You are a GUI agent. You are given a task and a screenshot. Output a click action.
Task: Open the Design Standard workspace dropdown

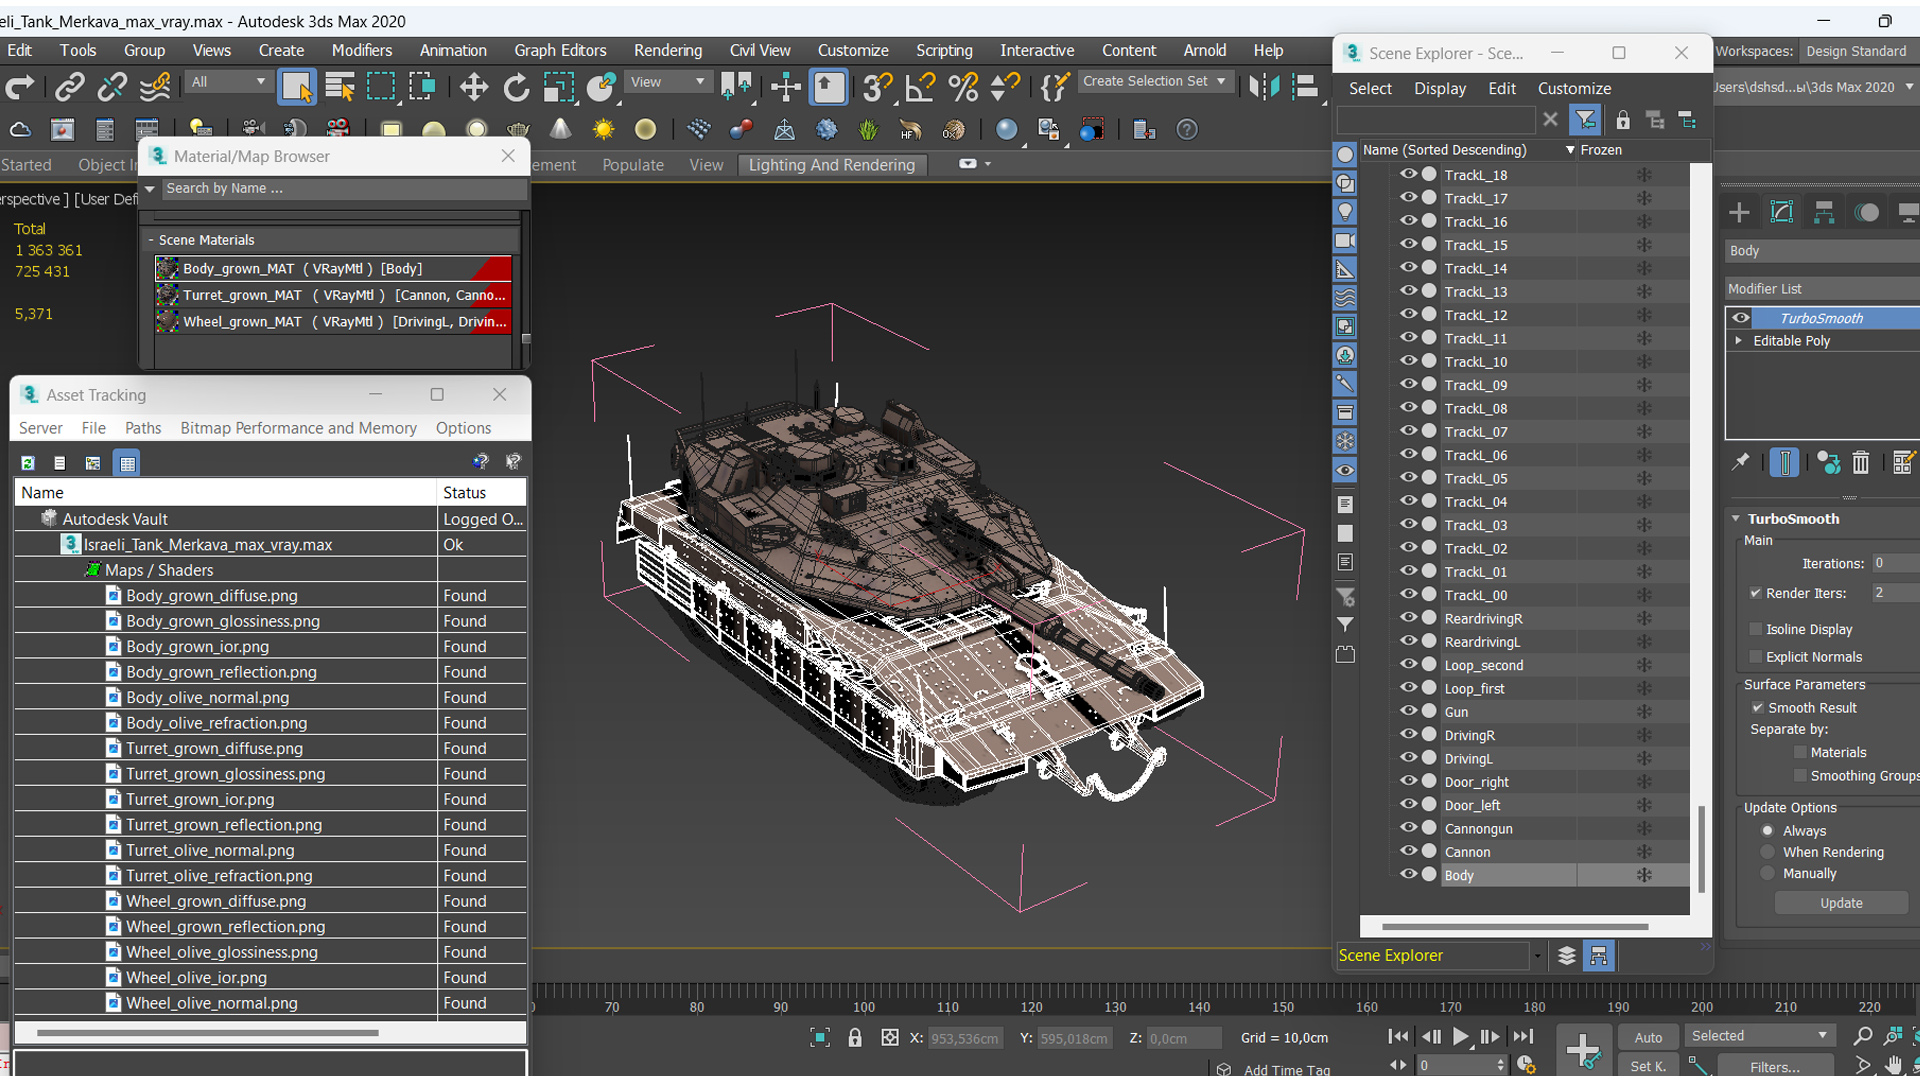pyautogui.click(x=1858, y=51)
